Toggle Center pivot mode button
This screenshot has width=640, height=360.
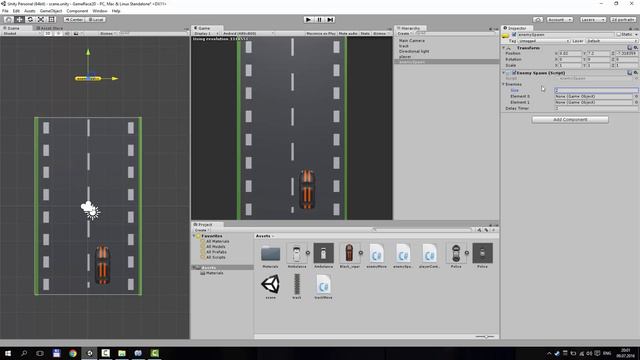pyautogui.click(x=74, y=20)
